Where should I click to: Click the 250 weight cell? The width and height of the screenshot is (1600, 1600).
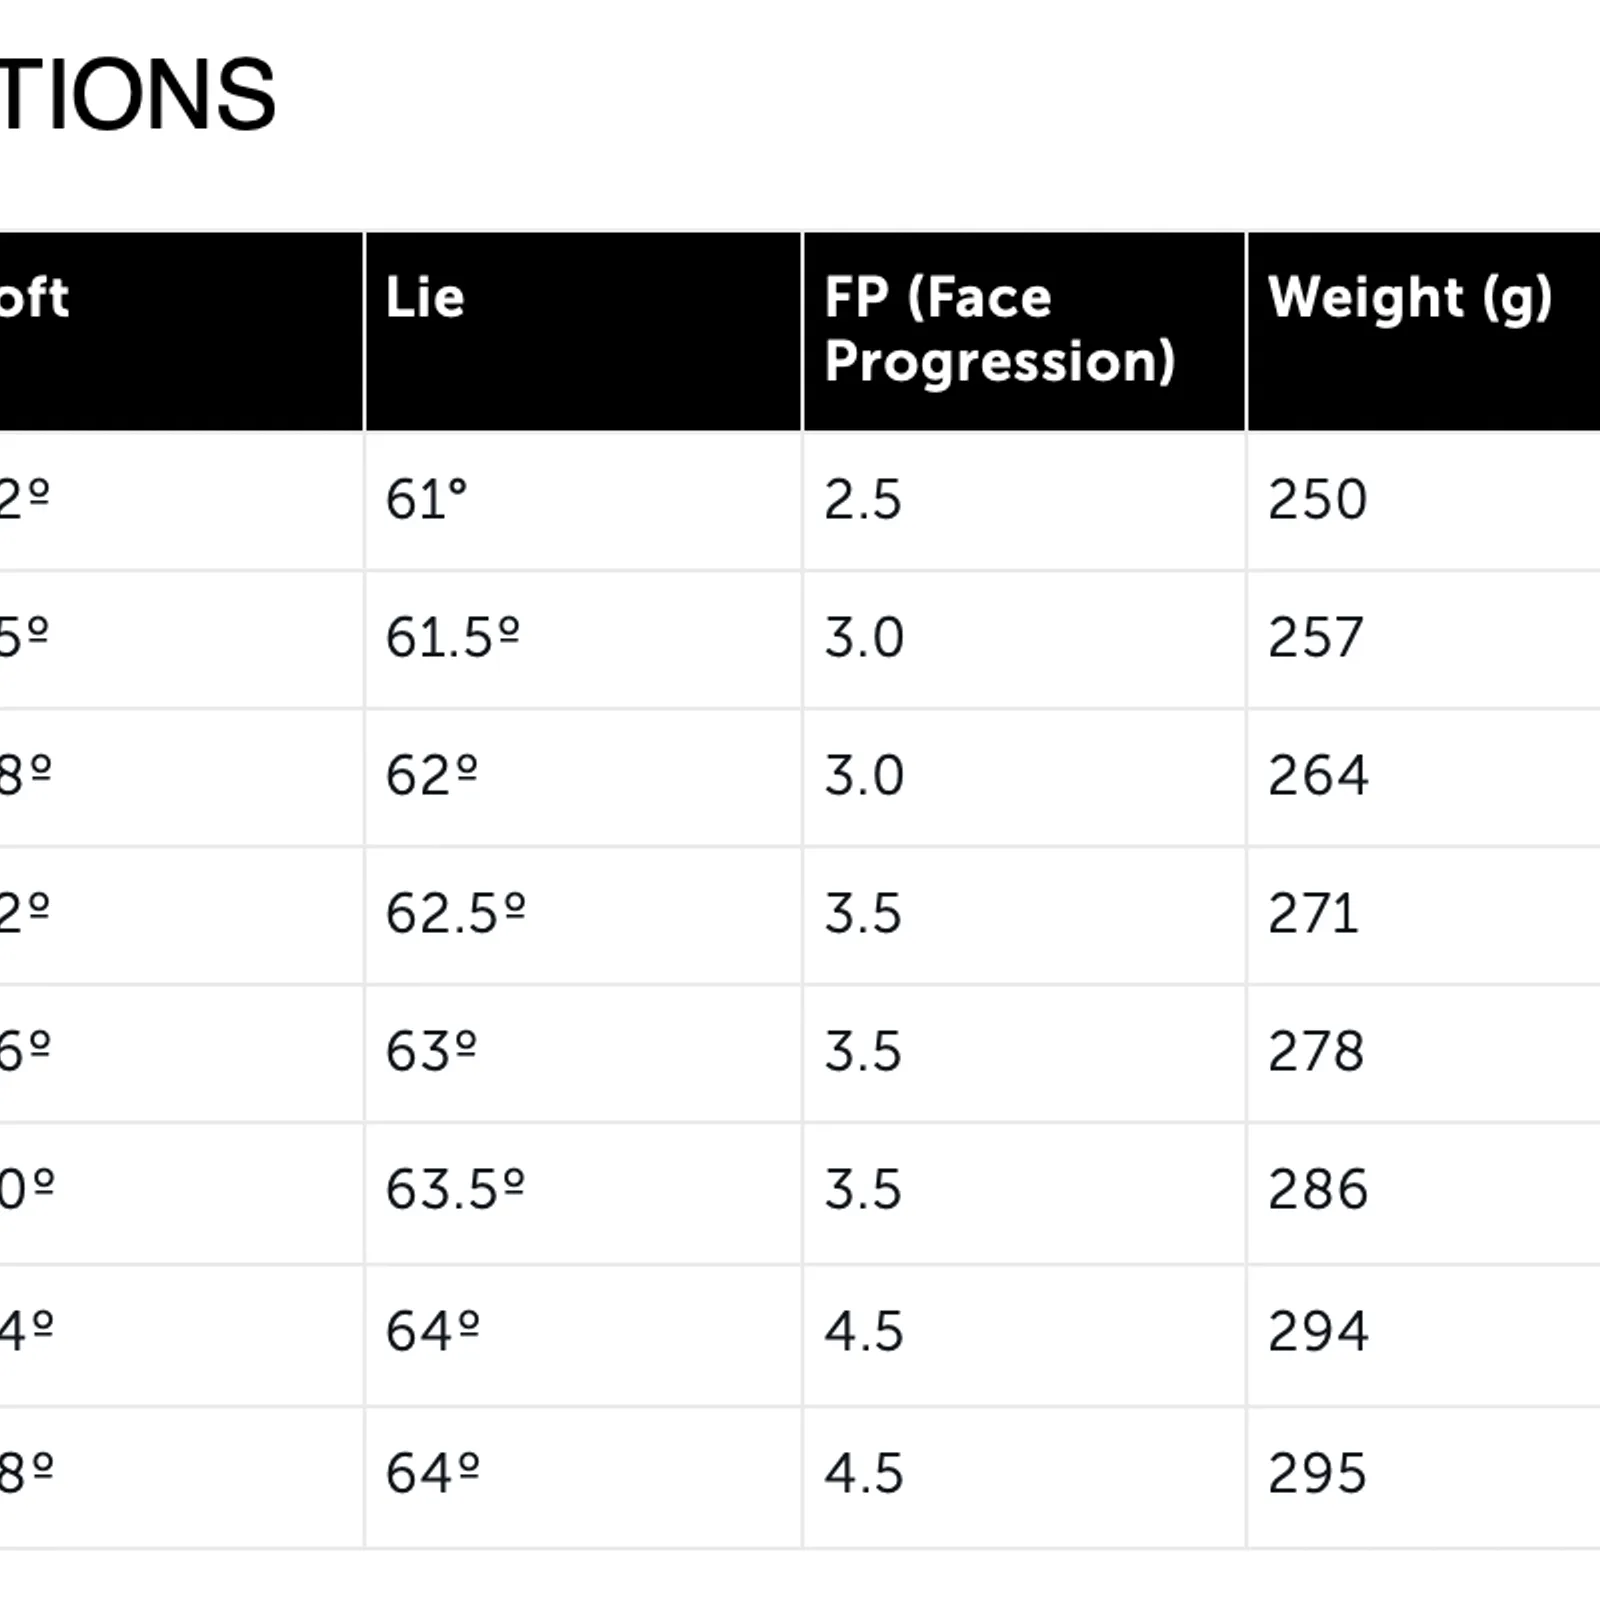click(x=1317, y=499)
